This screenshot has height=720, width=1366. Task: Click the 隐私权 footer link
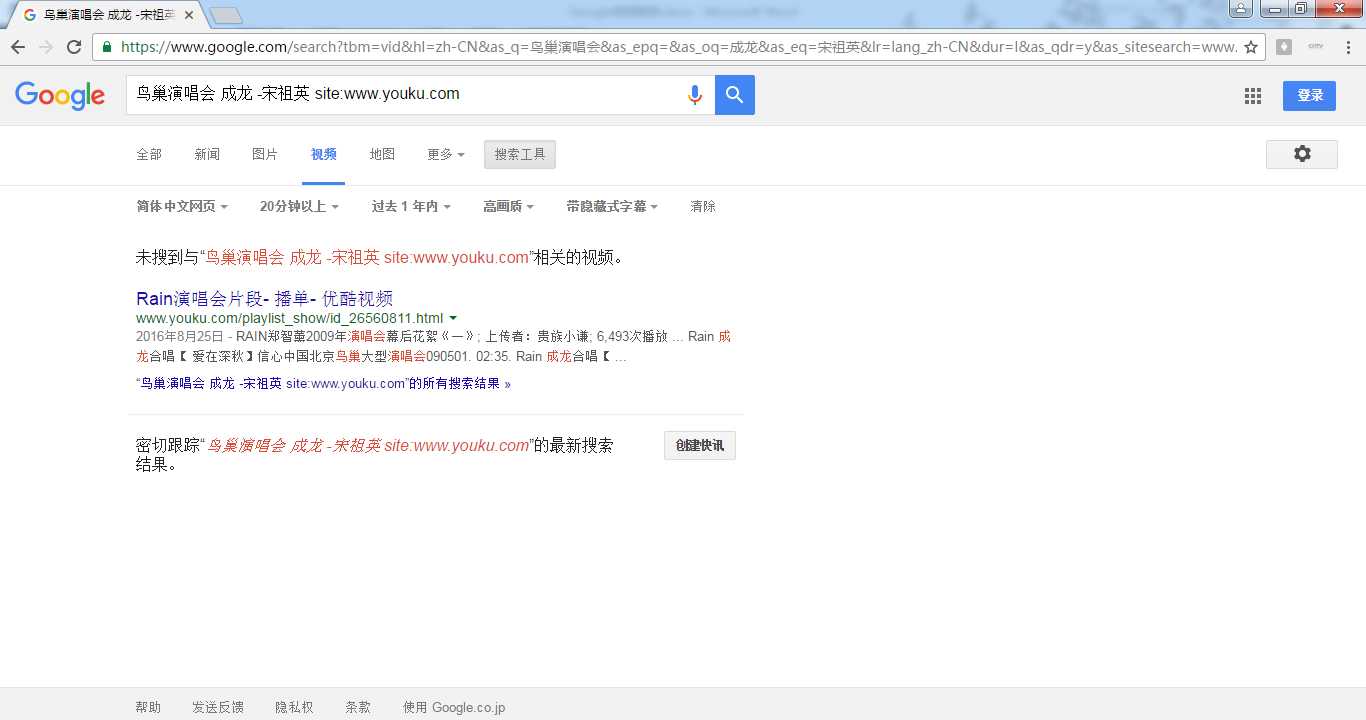tap(294, 707)
